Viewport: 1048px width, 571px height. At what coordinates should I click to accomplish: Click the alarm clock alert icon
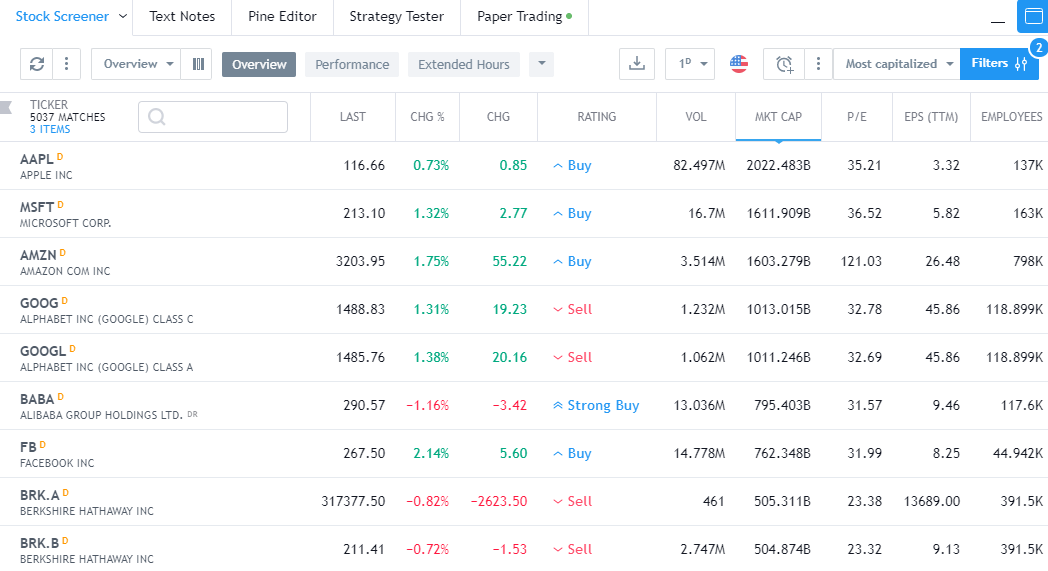point(785,64)
